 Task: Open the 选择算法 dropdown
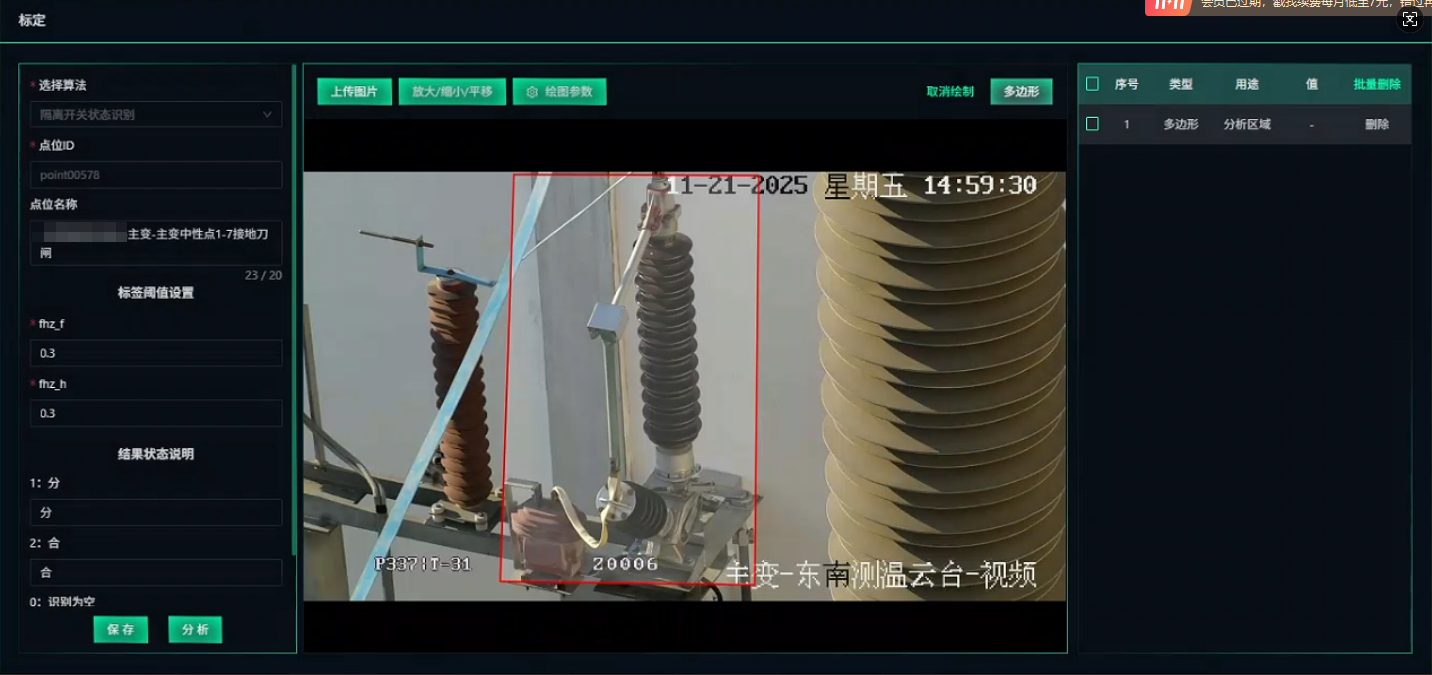pos(156,115)
